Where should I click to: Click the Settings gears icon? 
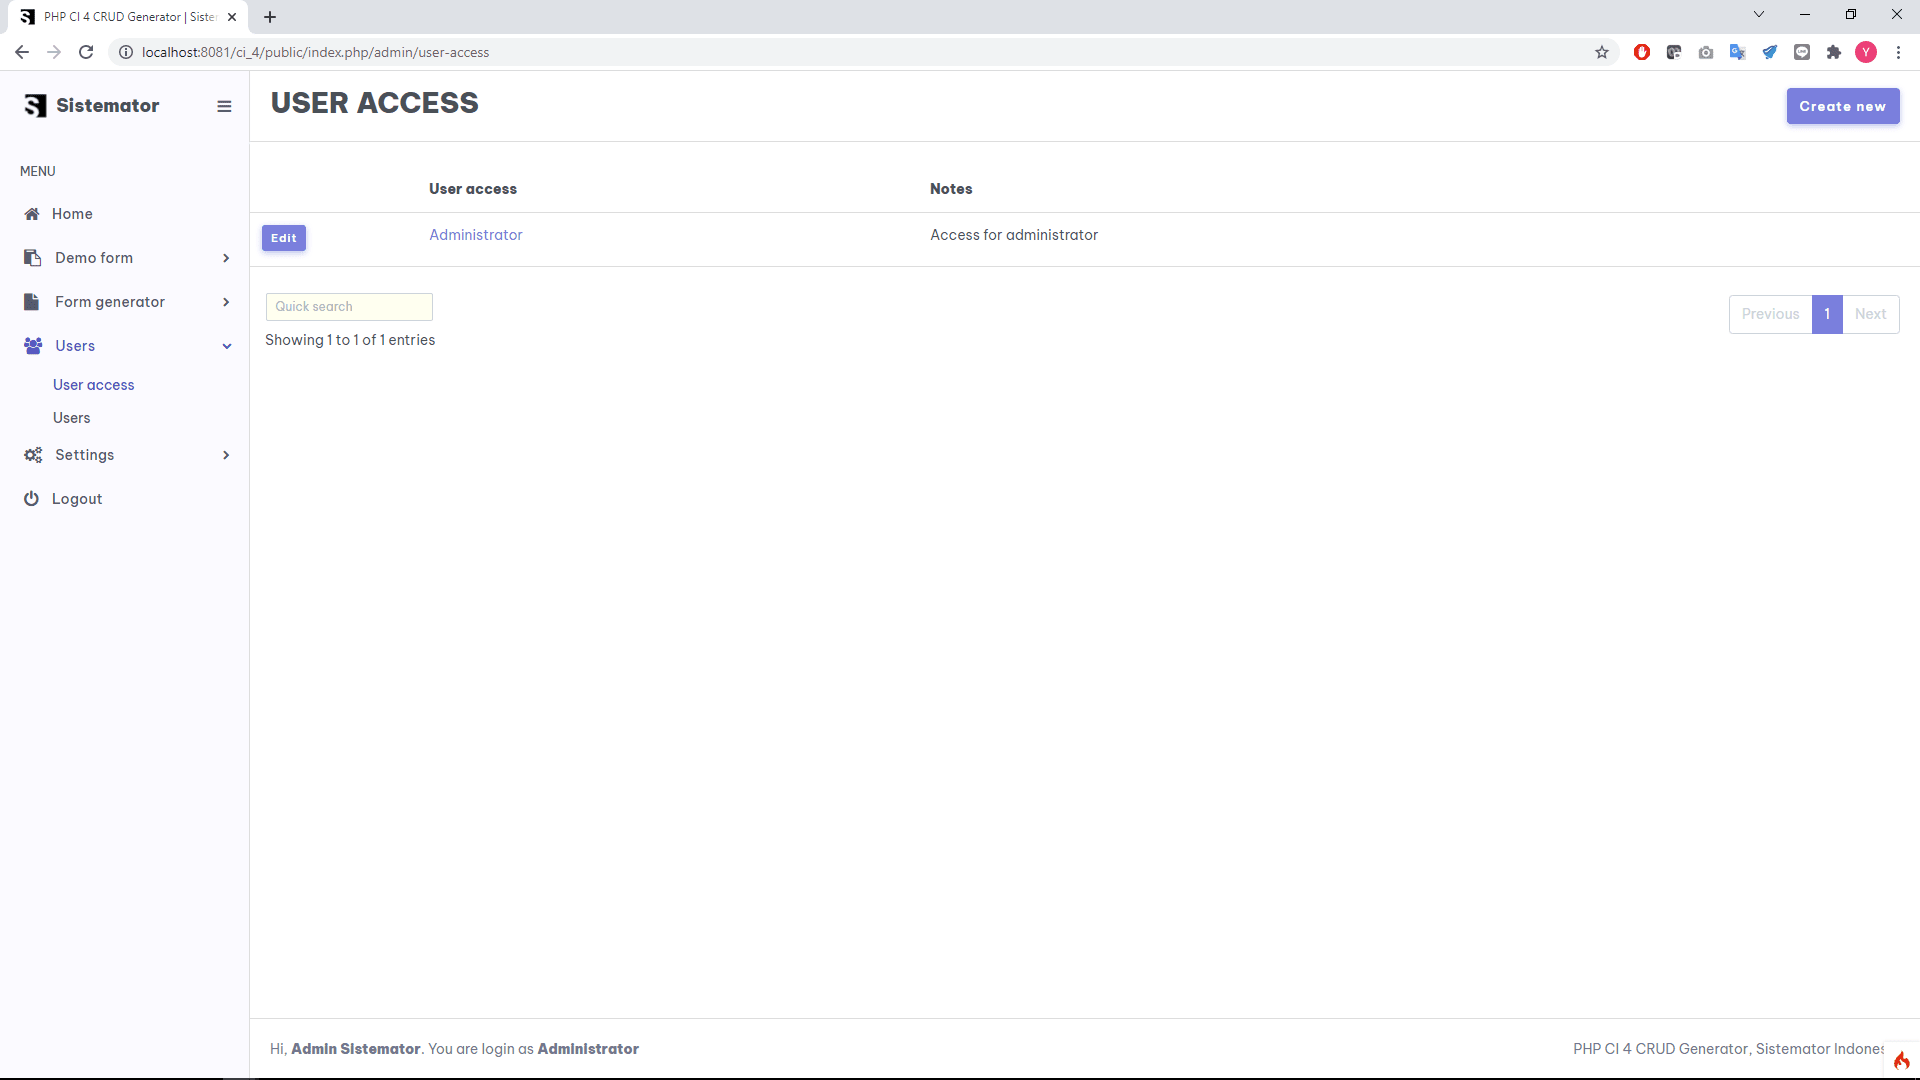tap(33, 455)
